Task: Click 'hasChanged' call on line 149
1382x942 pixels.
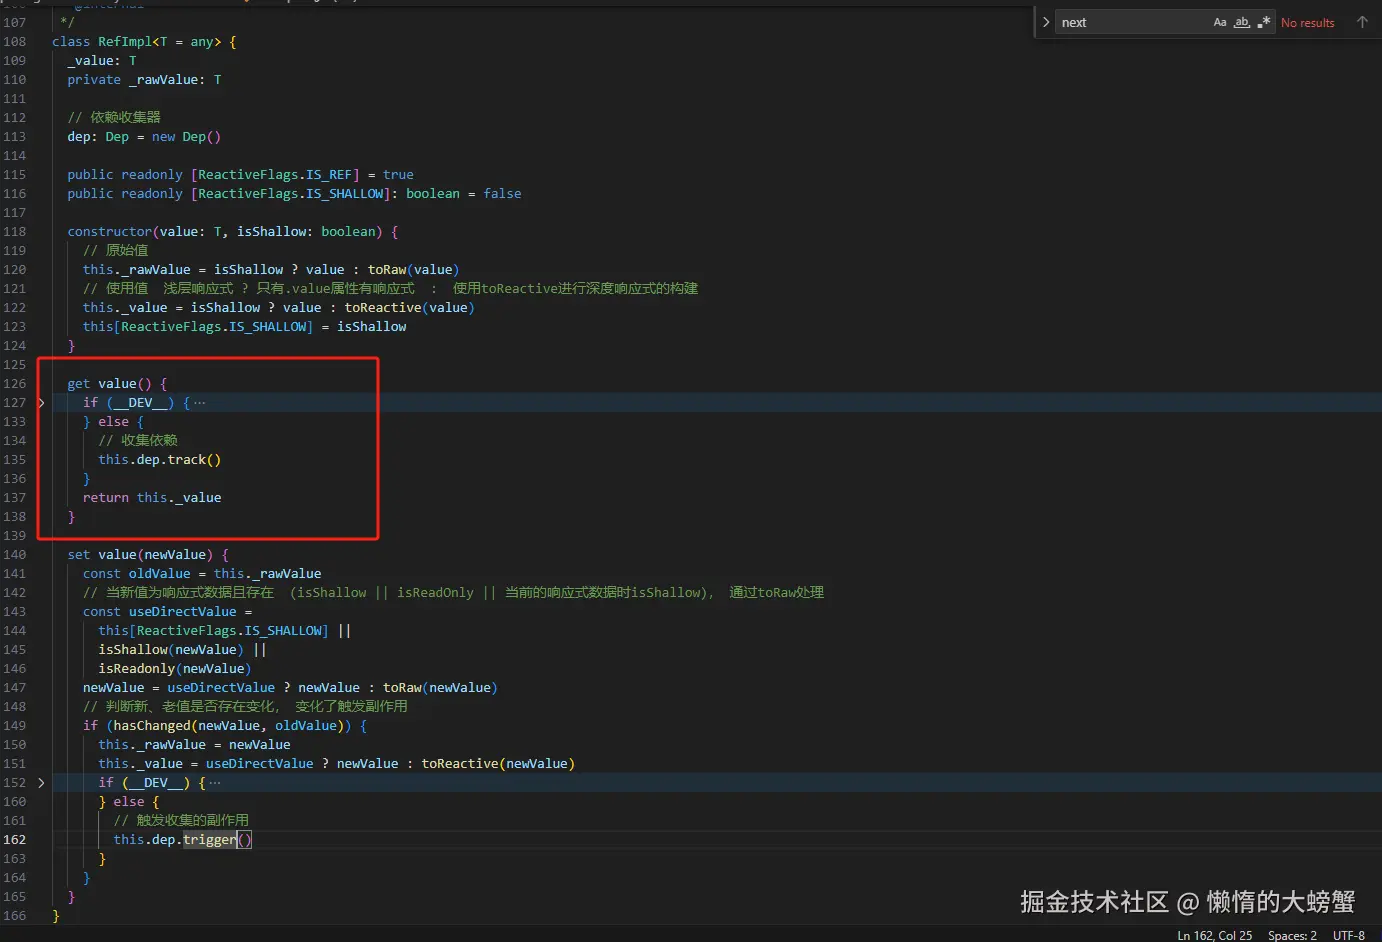Action: 152,726
